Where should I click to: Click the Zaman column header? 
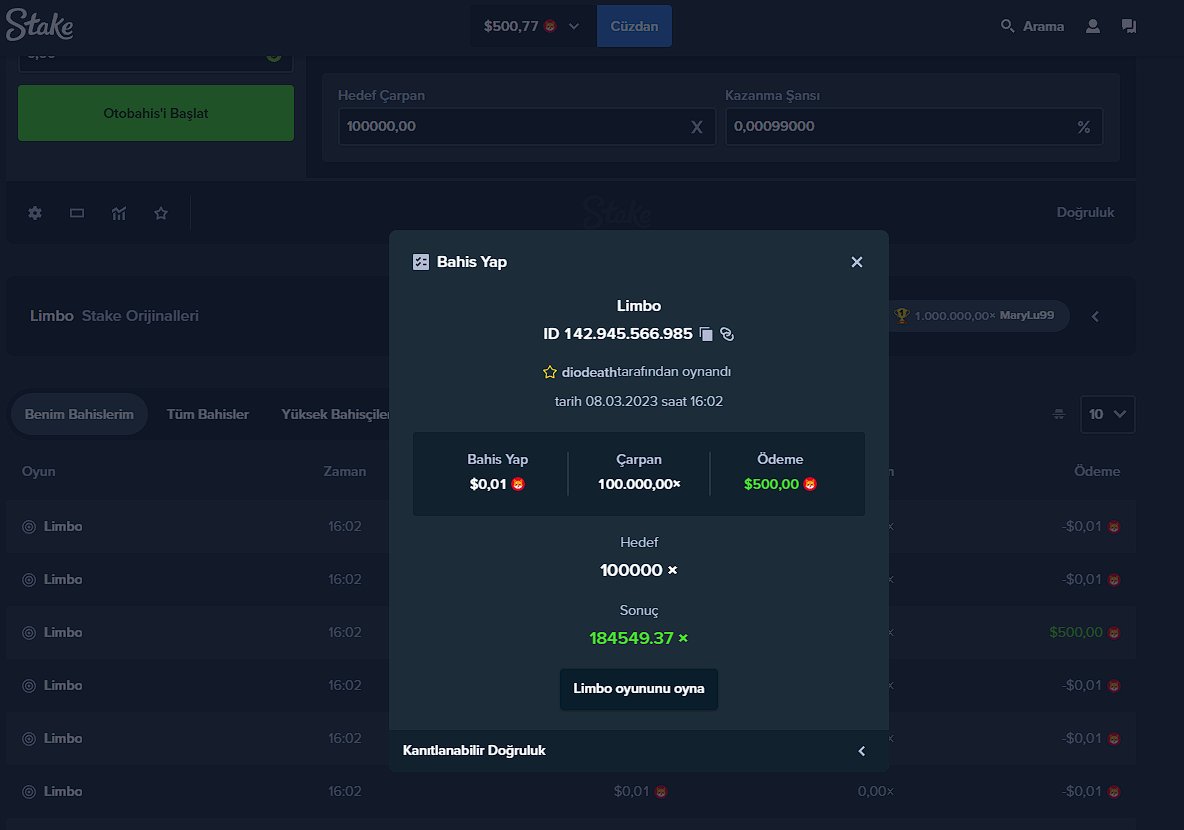point(344,472)
